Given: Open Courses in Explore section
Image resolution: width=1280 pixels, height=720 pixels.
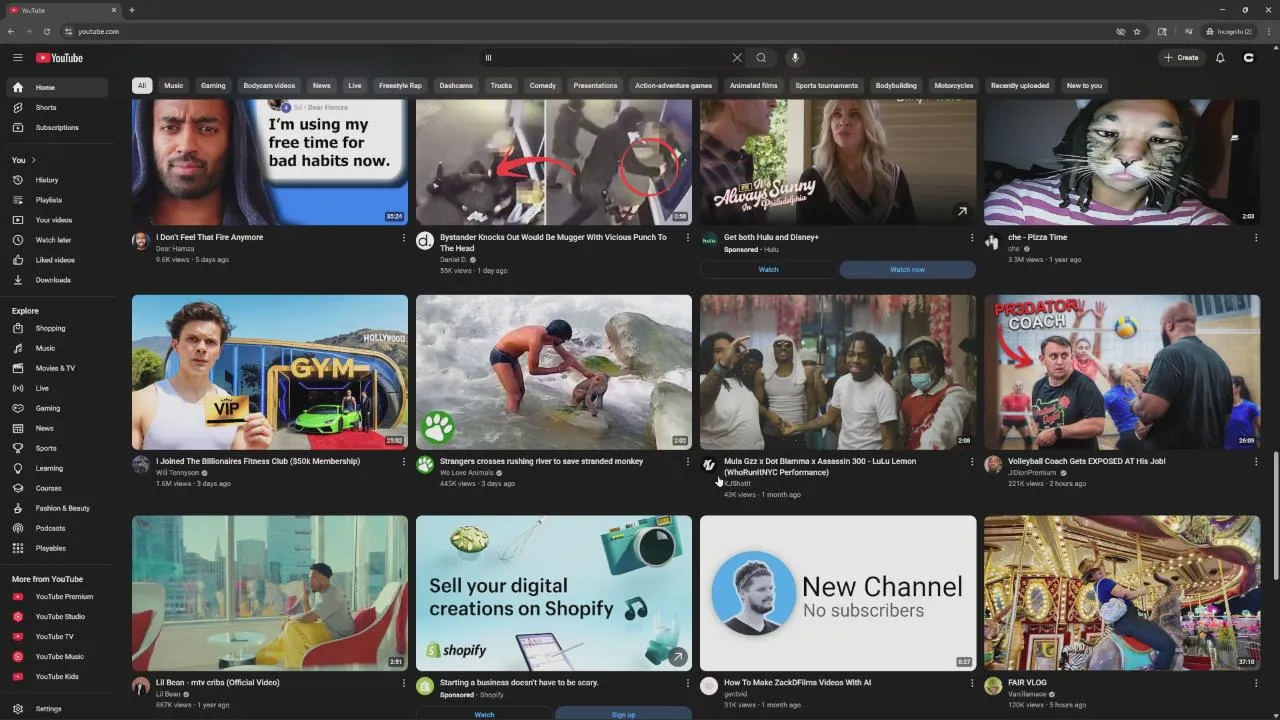Looking at the screenshot, I should 55,488.
